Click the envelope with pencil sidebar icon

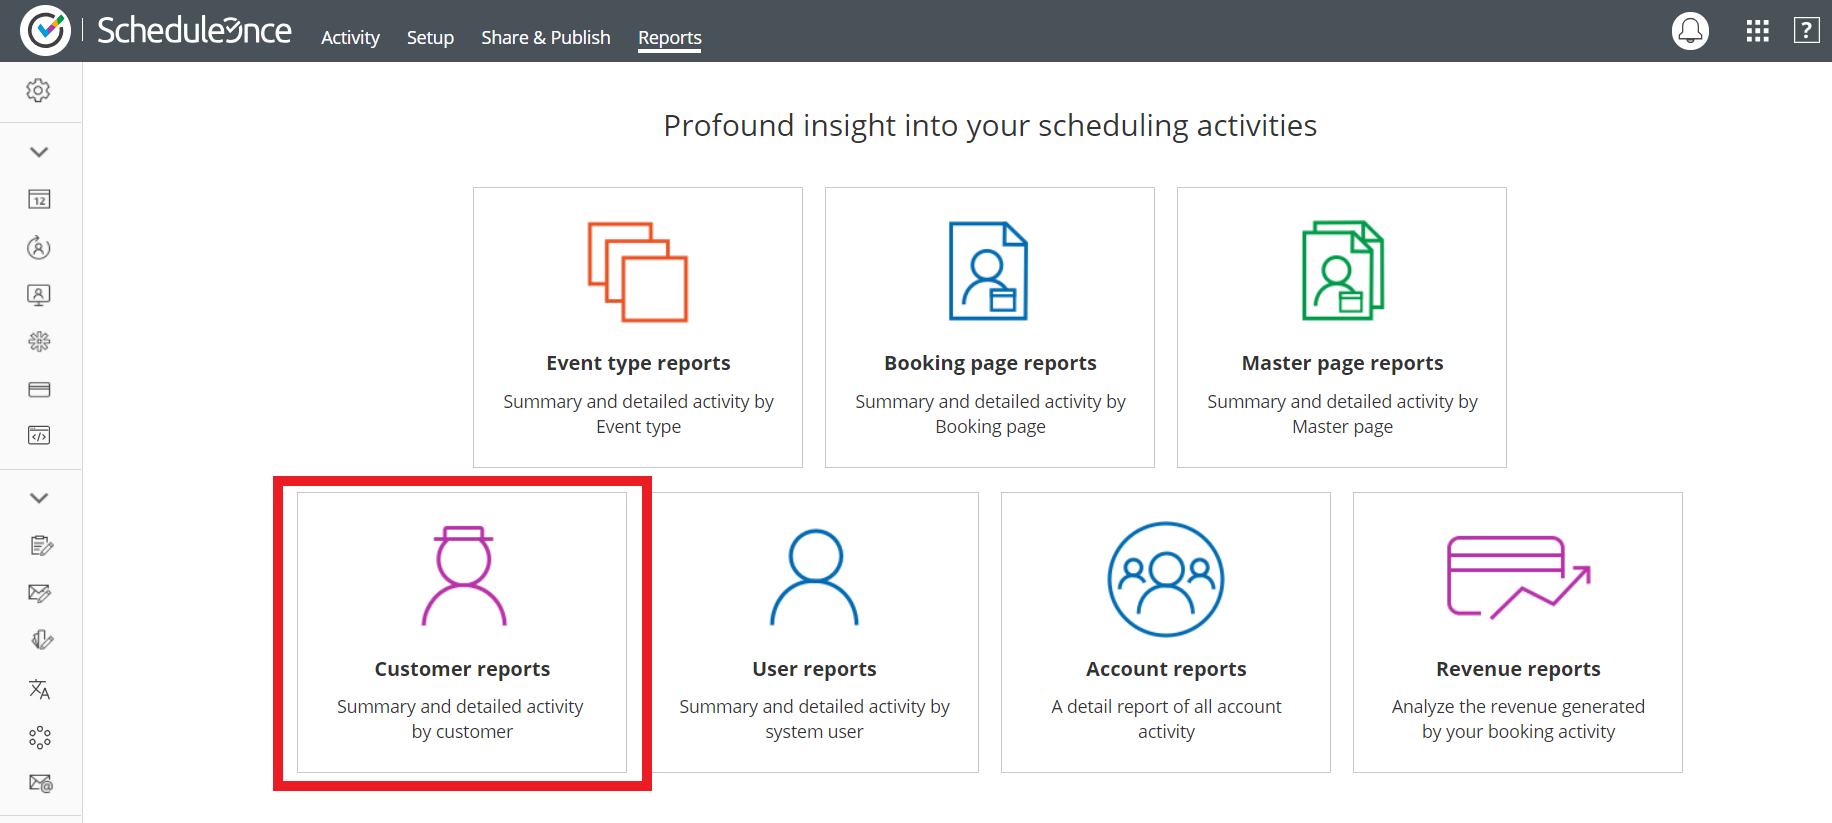[x=39, y=593]
